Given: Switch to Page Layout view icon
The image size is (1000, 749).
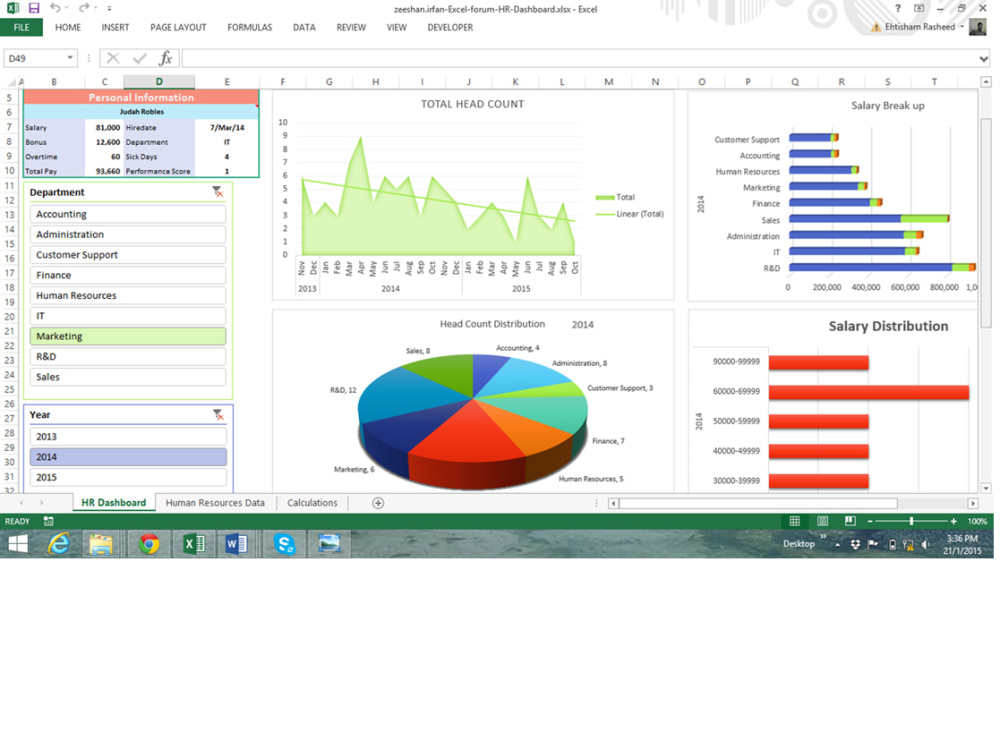Looking at the screenshot, I should point(823,521).
